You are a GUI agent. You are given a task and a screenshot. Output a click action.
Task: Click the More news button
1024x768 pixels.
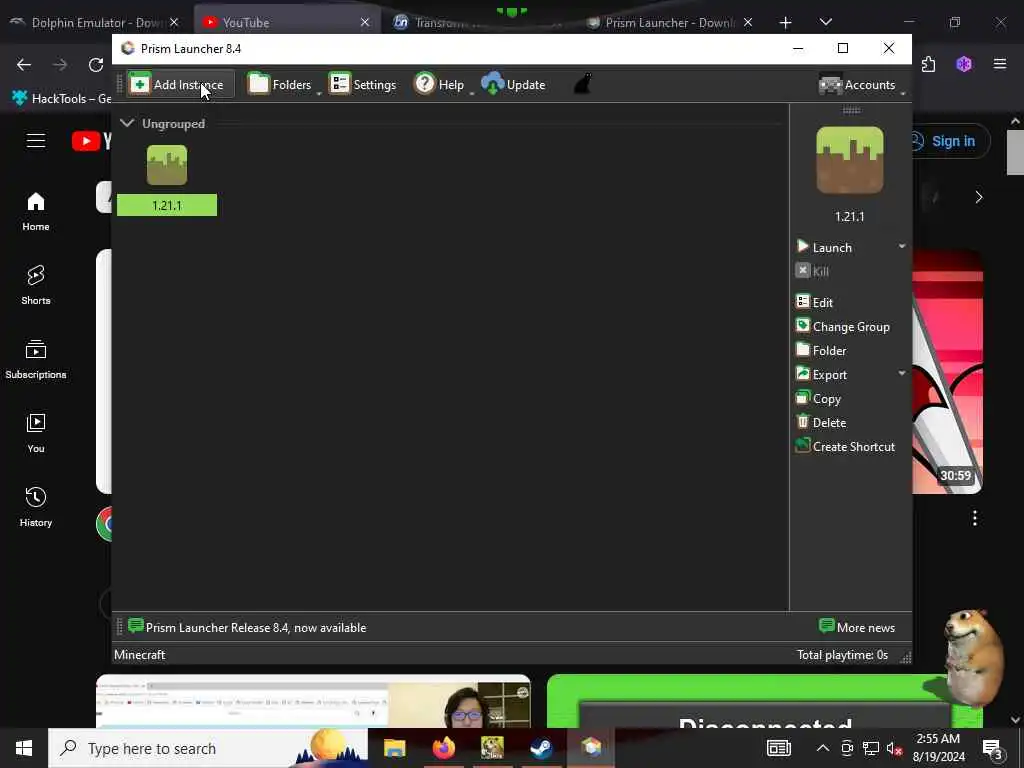pos(857,627)
